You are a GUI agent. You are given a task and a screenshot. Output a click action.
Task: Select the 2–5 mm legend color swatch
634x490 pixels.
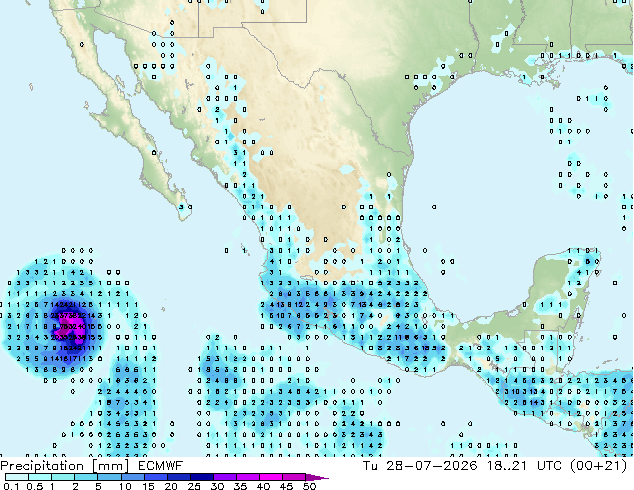click(x=86, y=477)
